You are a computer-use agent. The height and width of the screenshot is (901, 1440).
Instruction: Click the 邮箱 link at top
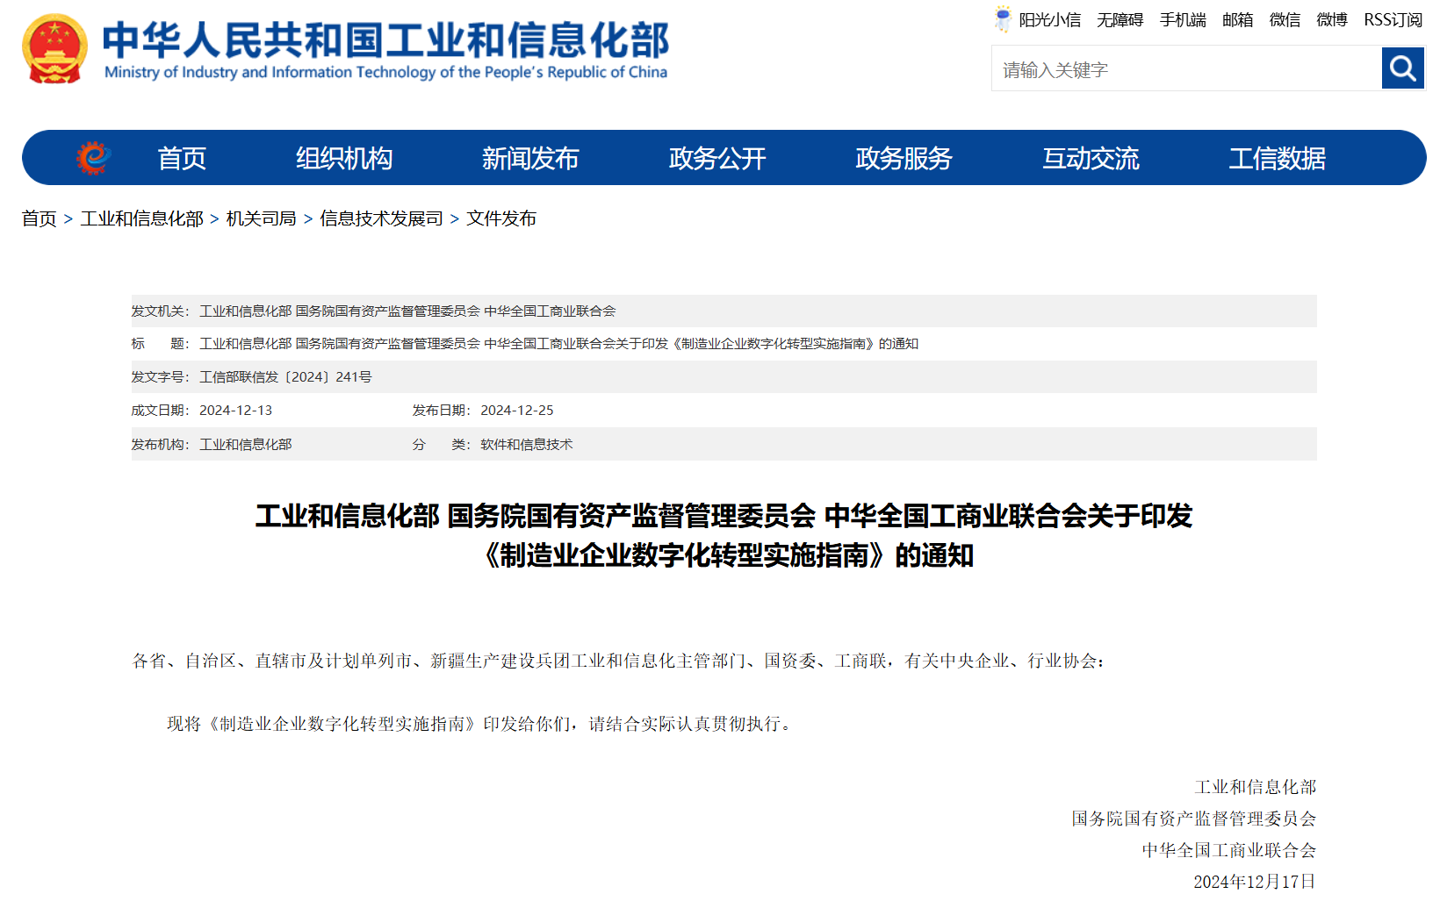[1237, 20]
